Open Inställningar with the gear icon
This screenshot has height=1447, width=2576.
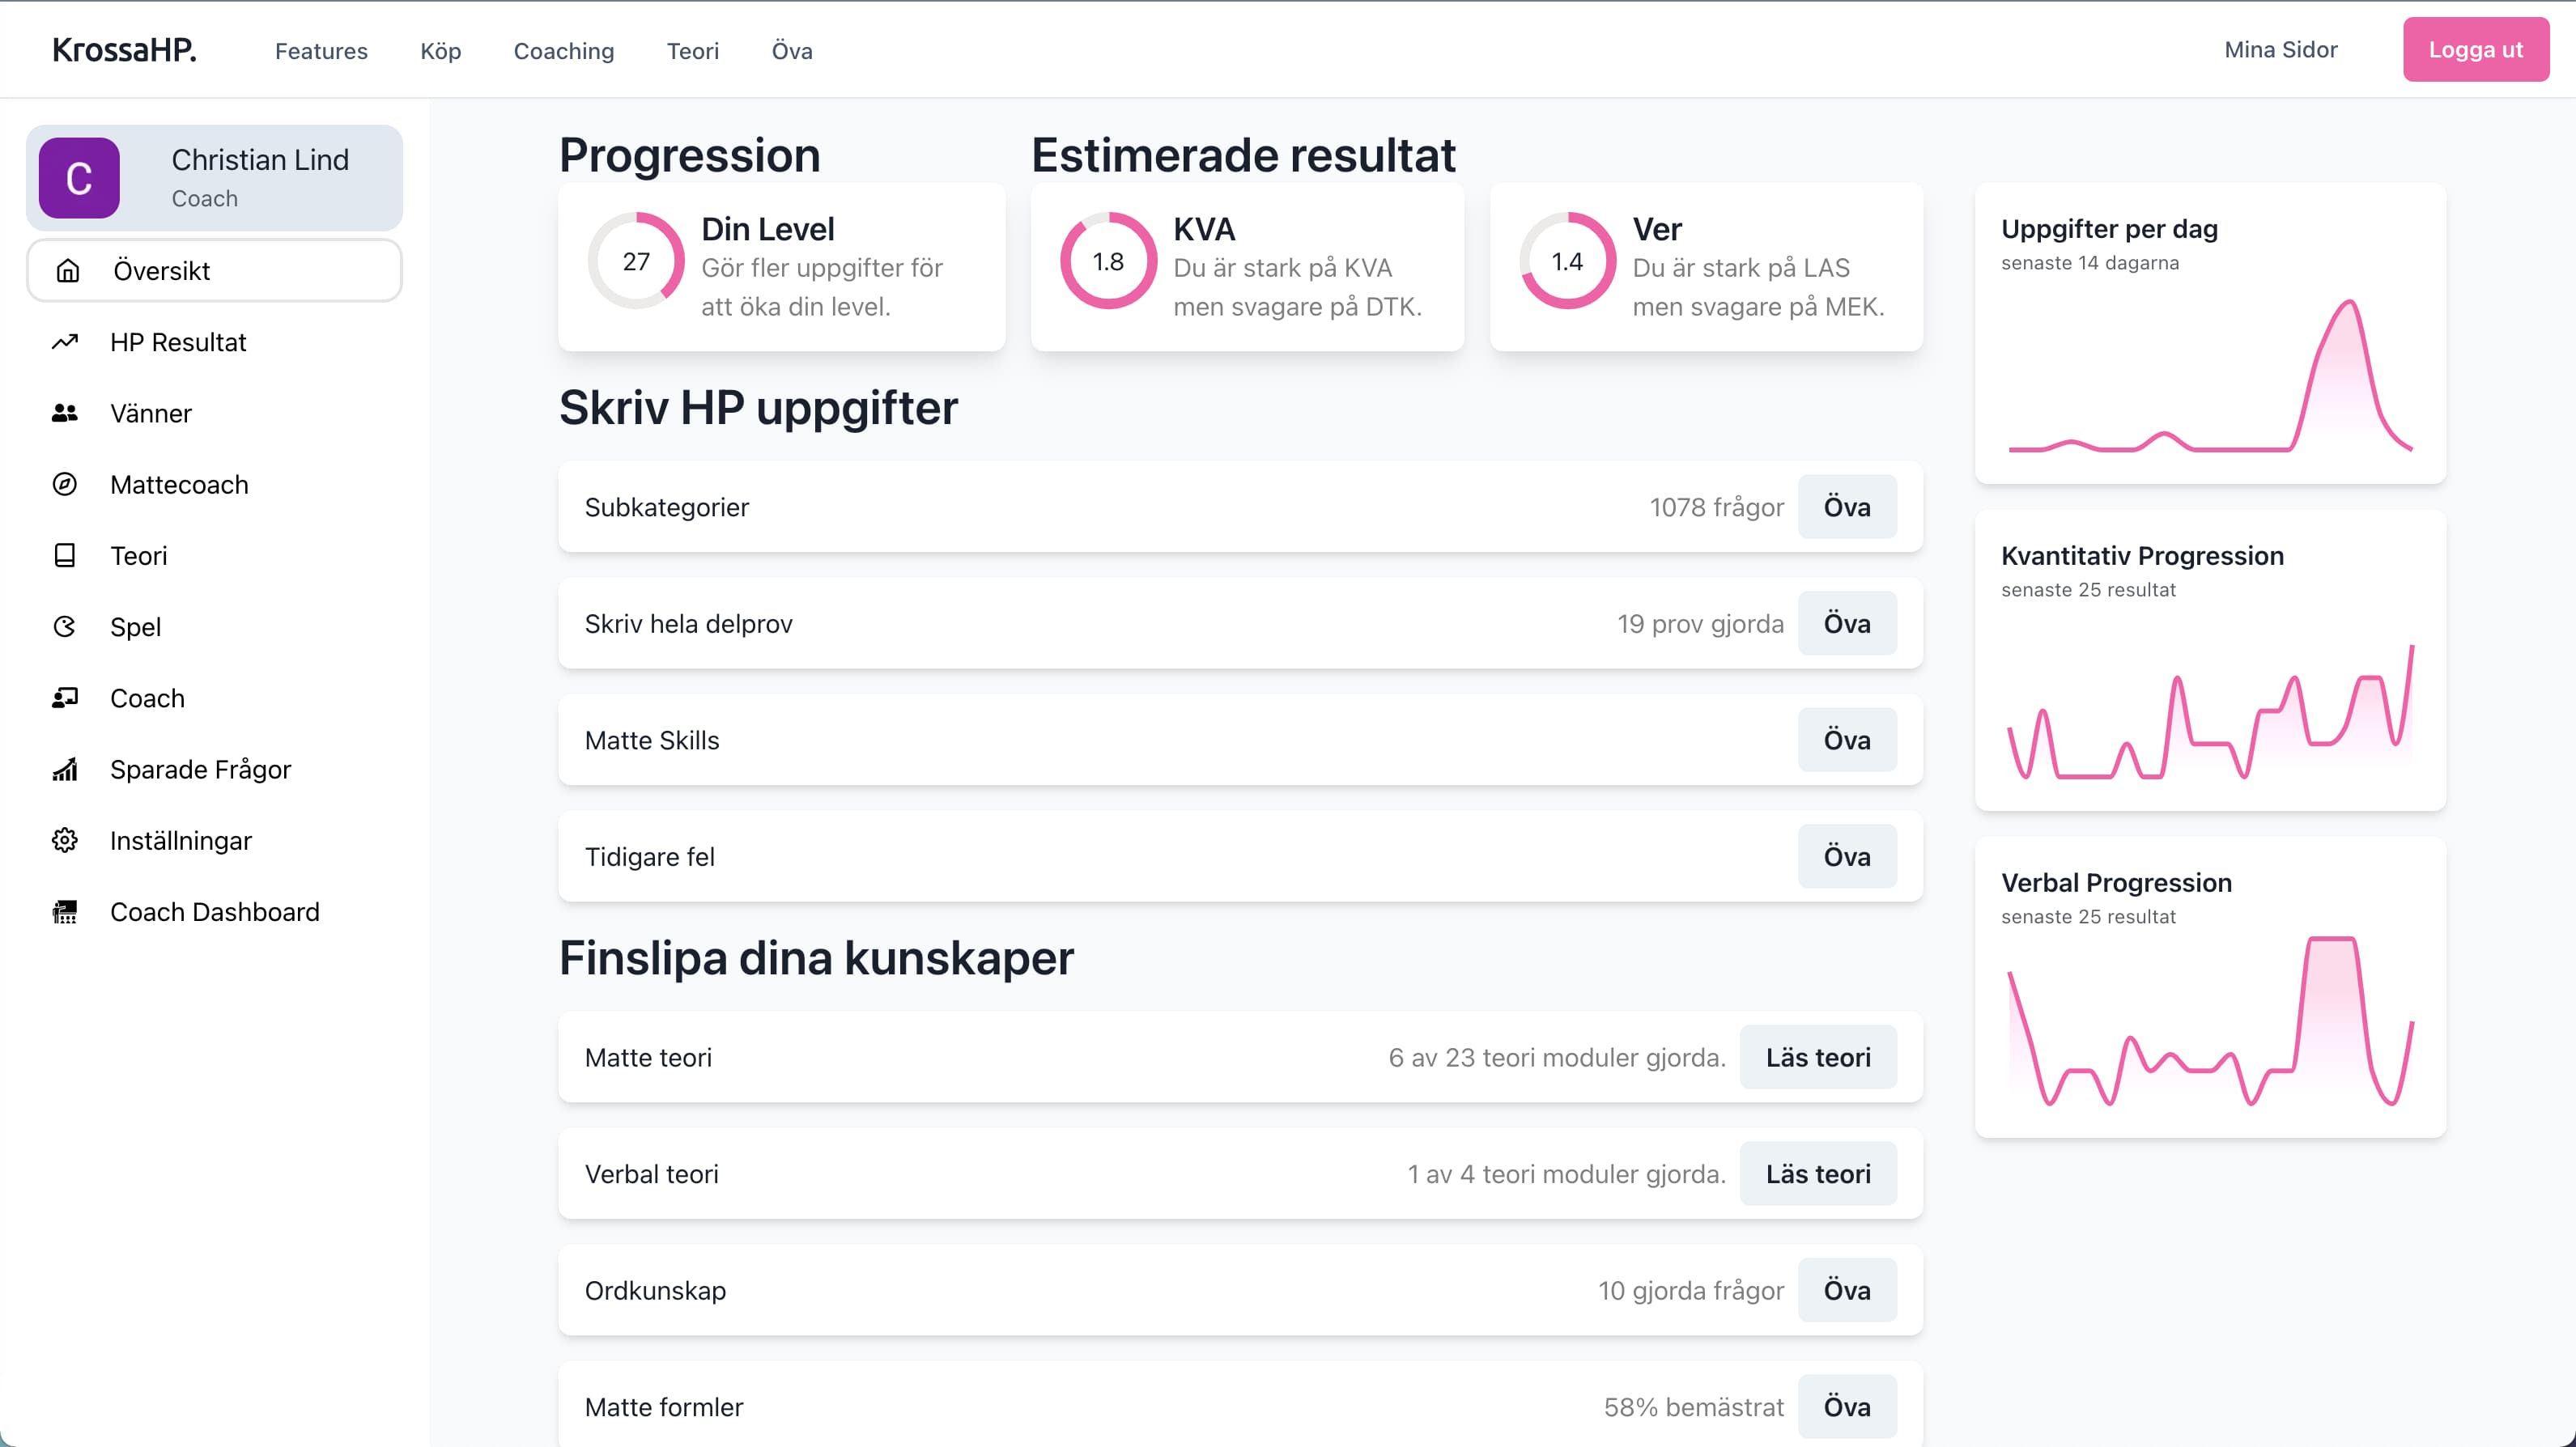(x=65, y=840)
